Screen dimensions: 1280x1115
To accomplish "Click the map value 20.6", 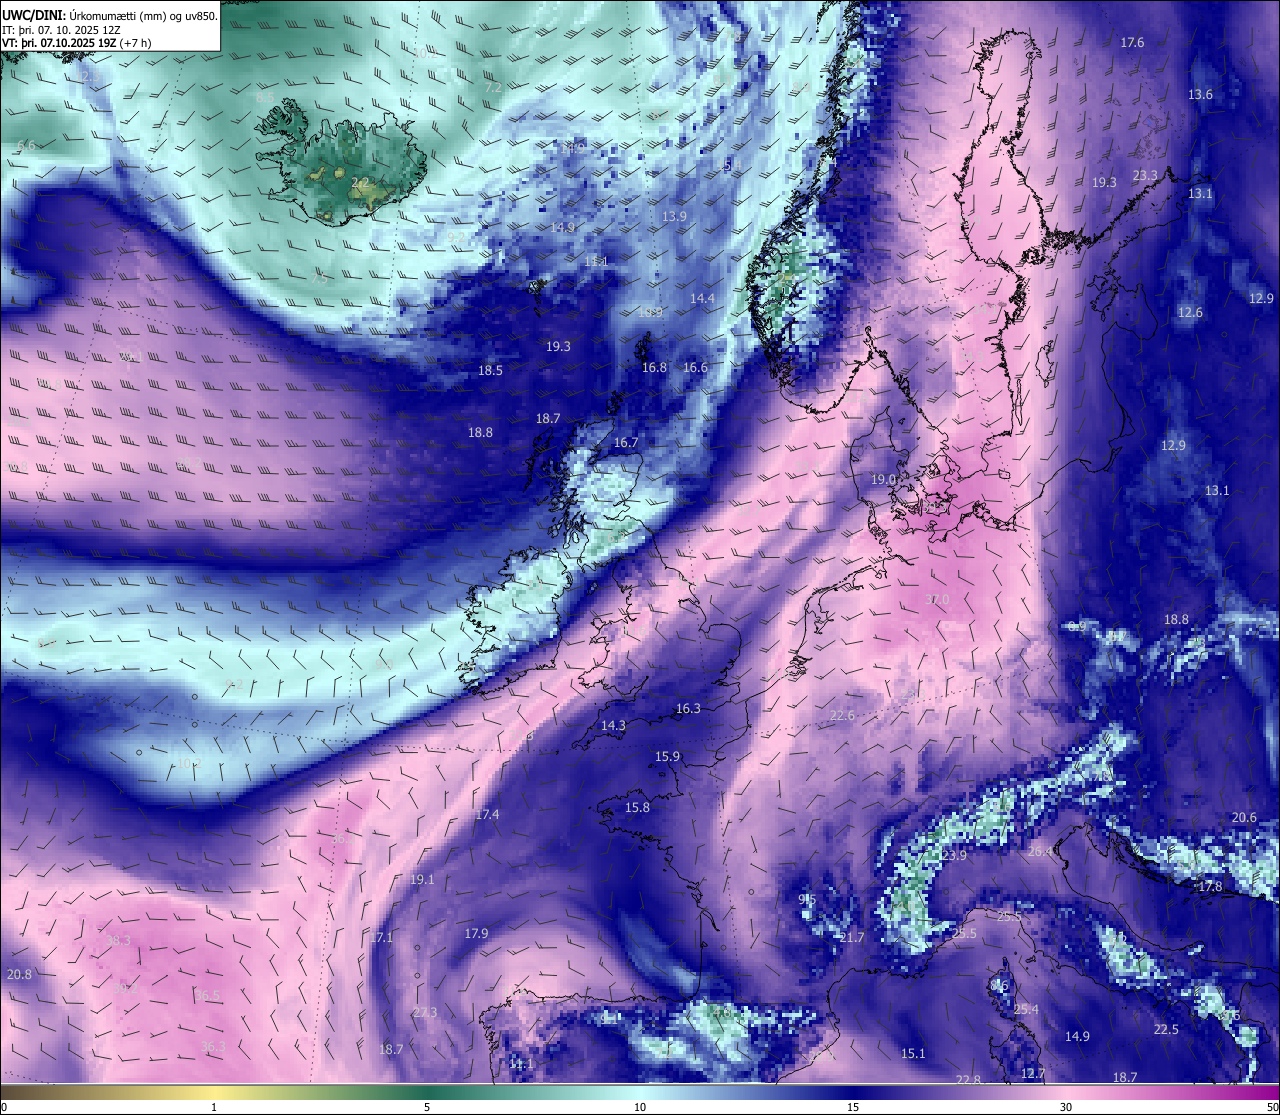I will coord(1244,818).
